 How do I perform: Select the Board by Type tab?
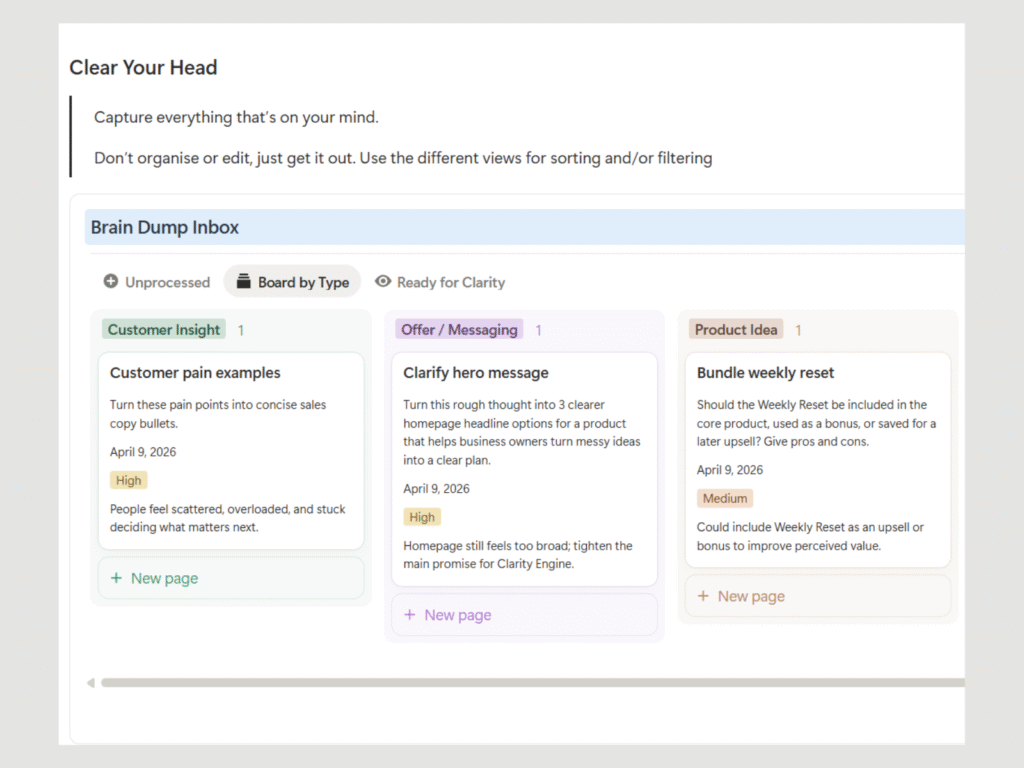(x=292, y=282)
